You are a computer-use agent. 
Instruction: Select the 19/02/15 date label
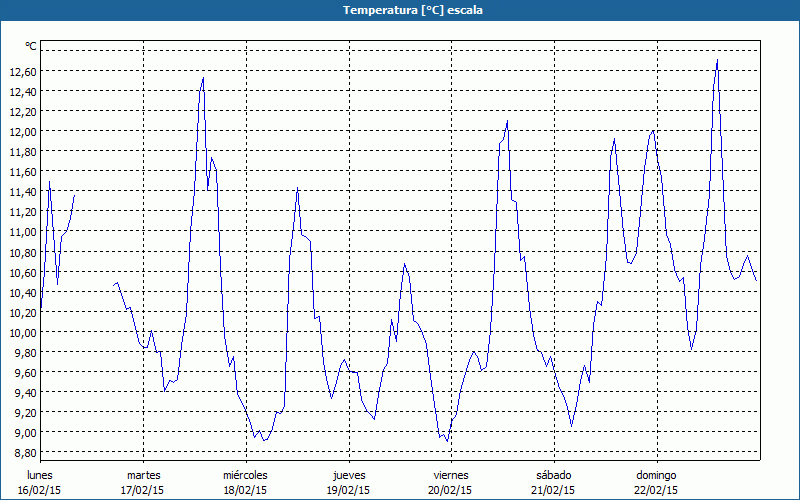(x=348, y=490)
